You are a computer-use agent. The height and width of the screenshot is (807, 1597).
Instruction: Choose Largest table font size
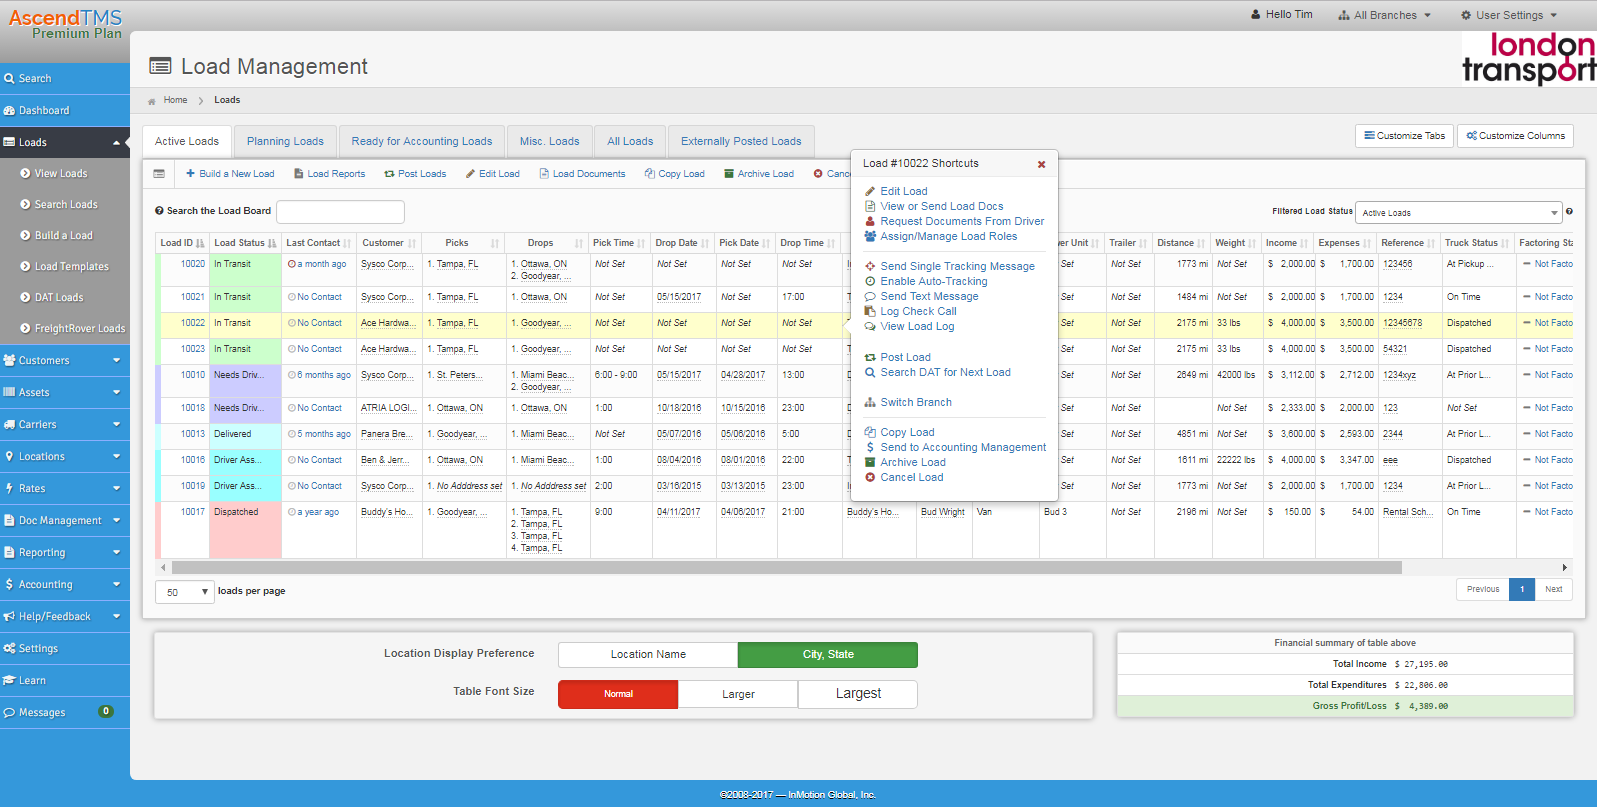tap(857, 694)
